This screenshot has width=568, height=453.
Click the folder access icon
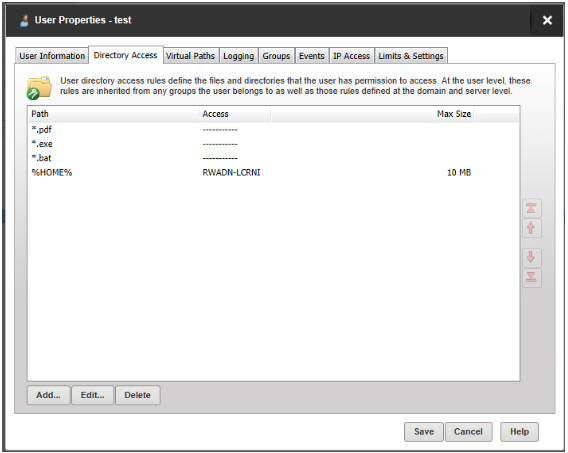tap(39, 87)
